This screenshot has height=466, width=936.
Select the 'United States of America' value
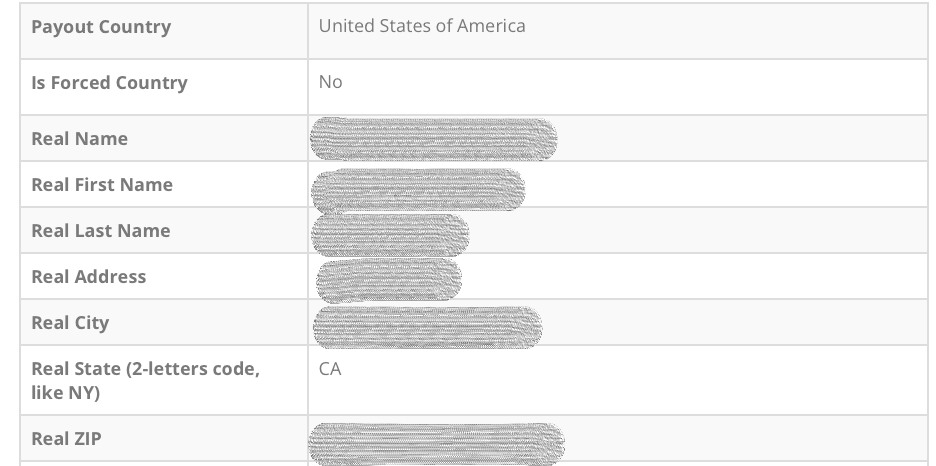click(421, 26)
